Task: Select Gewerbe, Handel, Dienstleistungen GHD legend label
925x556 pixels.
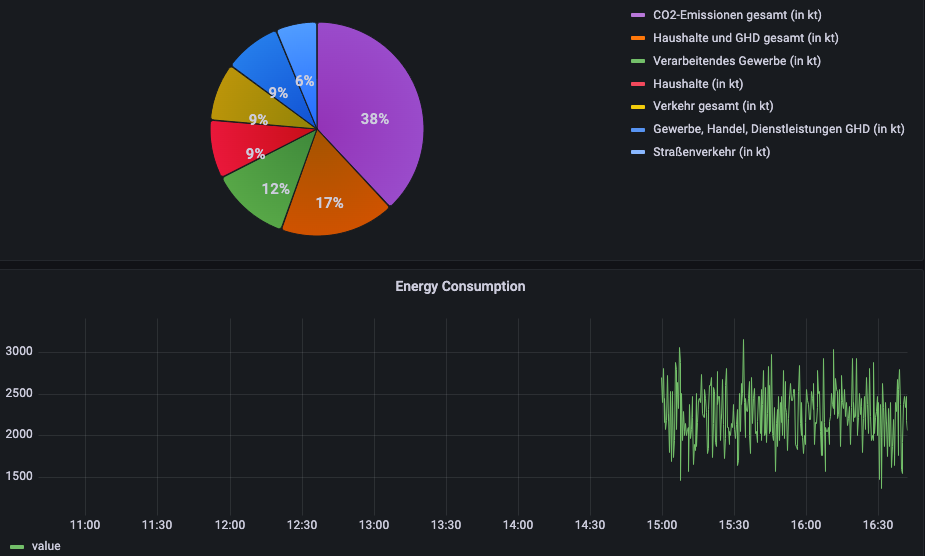Action: click(778, 129)
